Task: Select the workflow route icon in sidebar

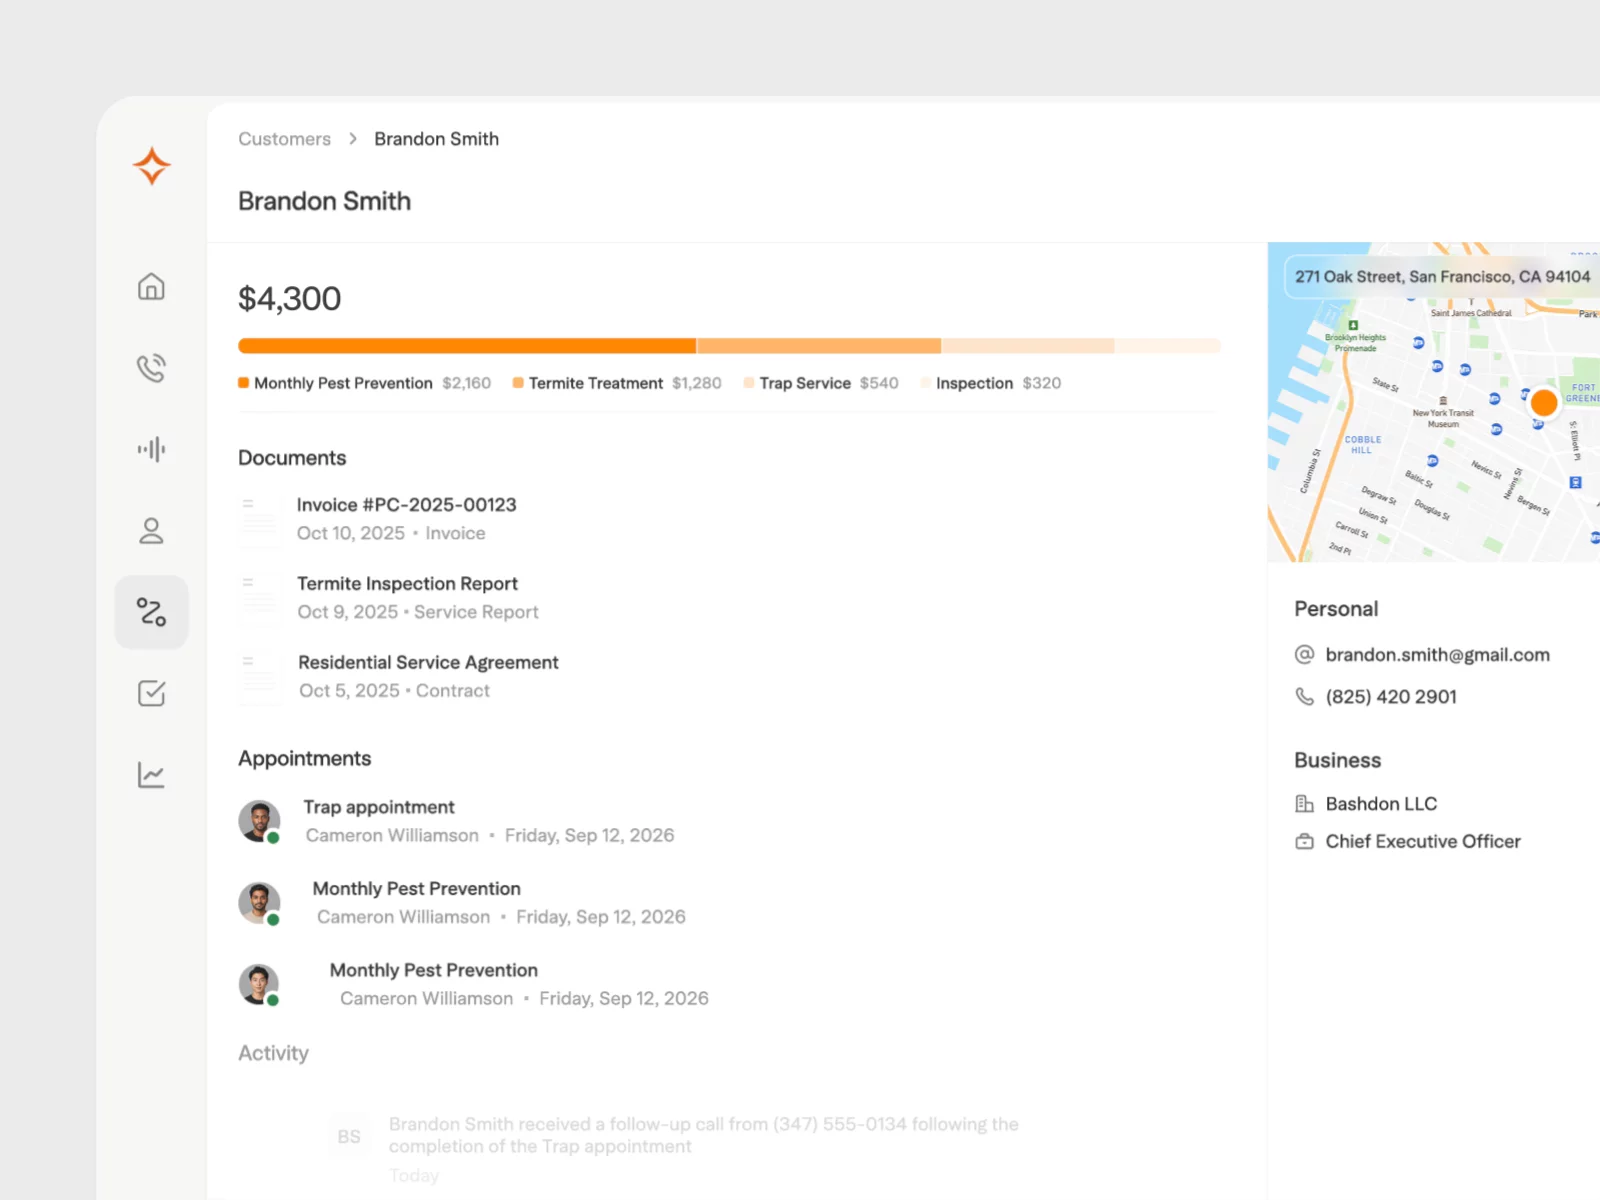Action: coord(151,612)
